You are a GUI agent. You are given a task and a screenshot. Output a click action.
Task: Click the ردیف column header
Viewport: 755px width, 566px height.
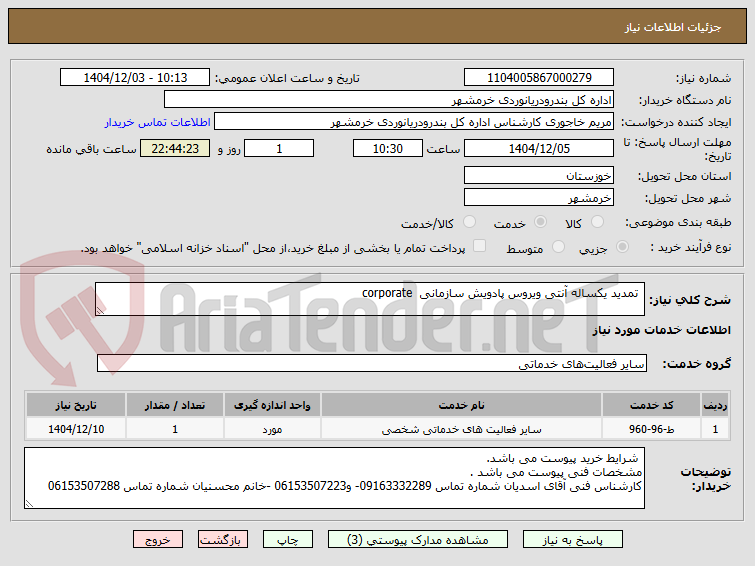pos(715,405)
